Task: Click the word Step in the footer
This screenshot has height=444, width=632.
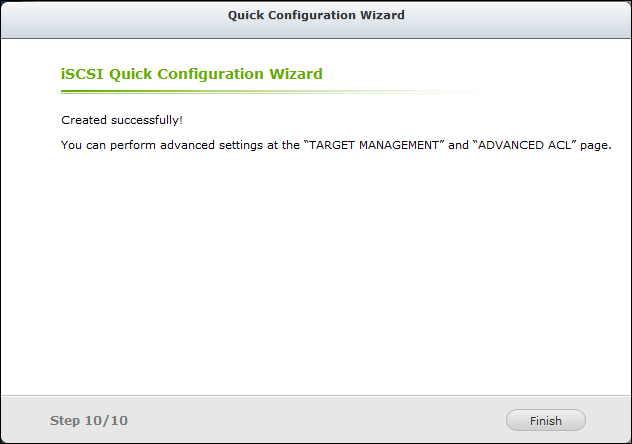Action: pyautogui.click(x=66, y=421)
